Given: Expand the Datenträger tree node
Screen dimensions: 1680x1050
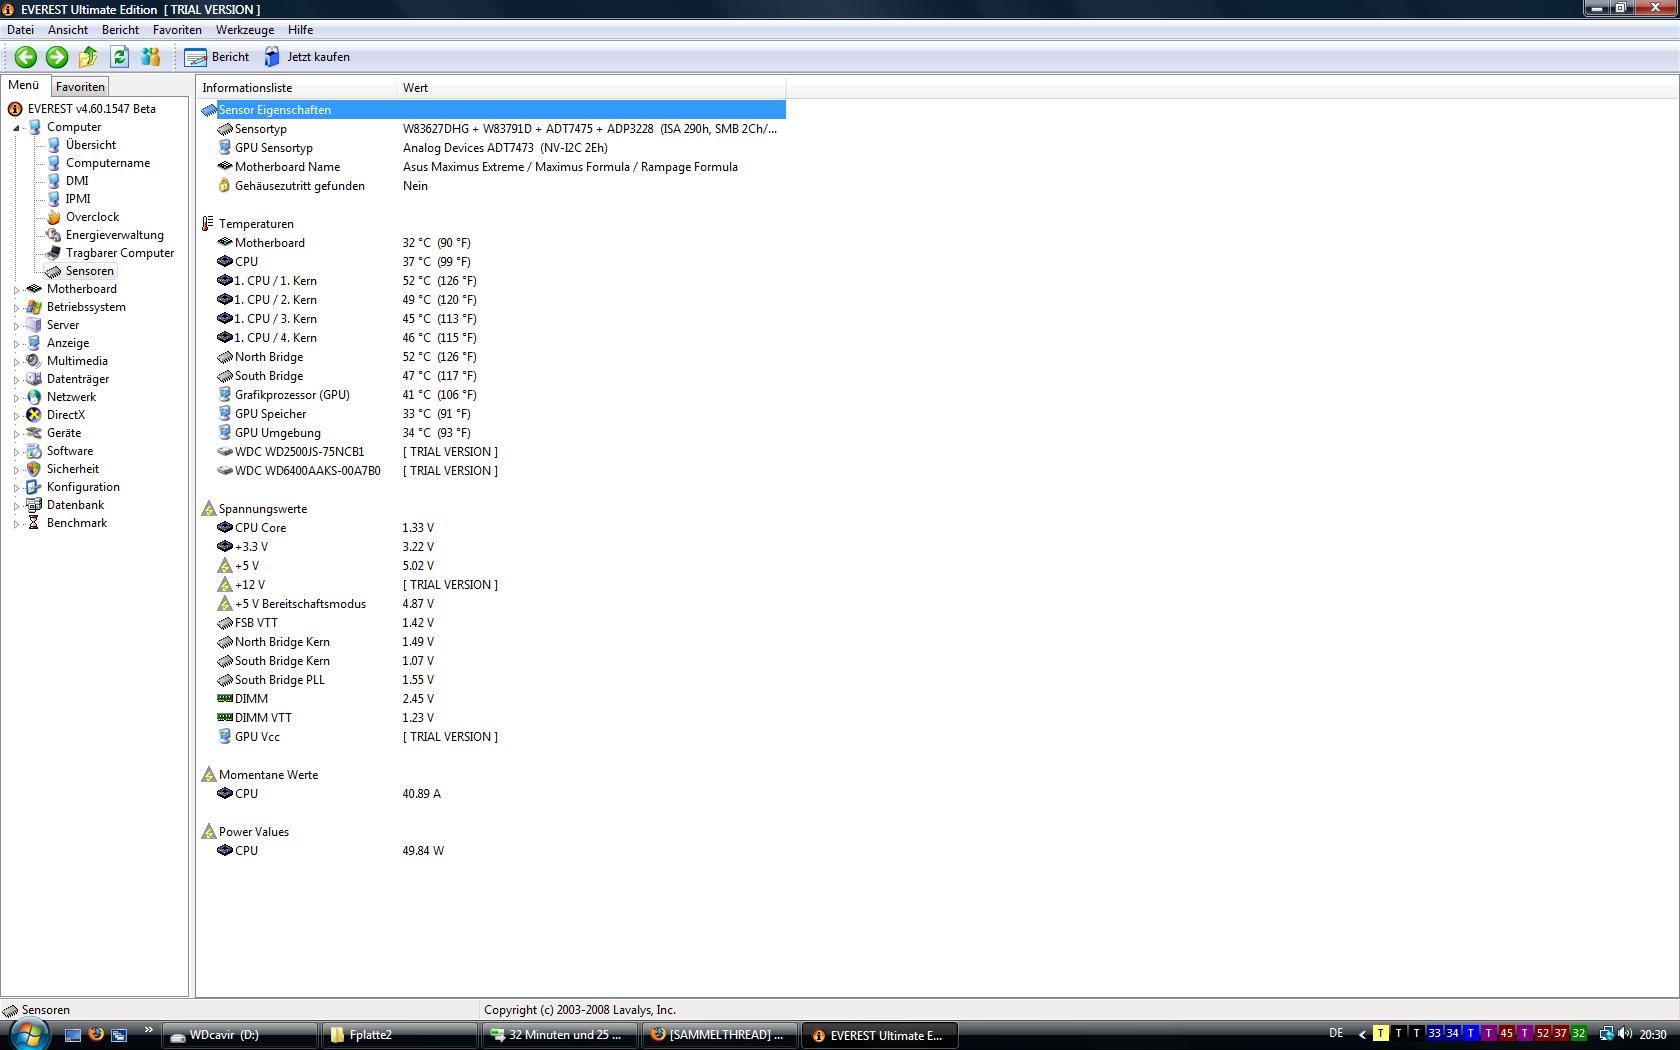Looking at the screenshot, I should (16, 380).
